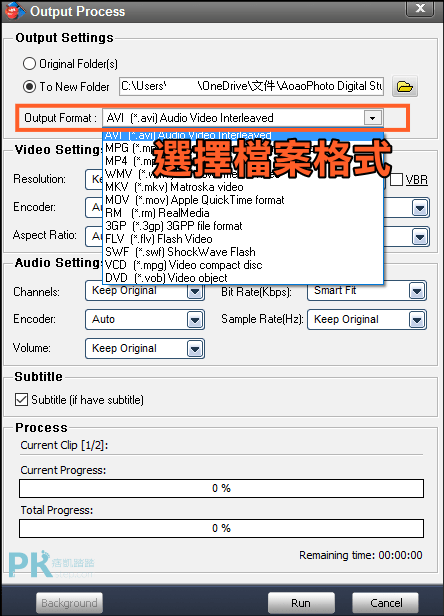Click the Current Progress bar
This screenshot has height=616, width=444.
(221, 488)
